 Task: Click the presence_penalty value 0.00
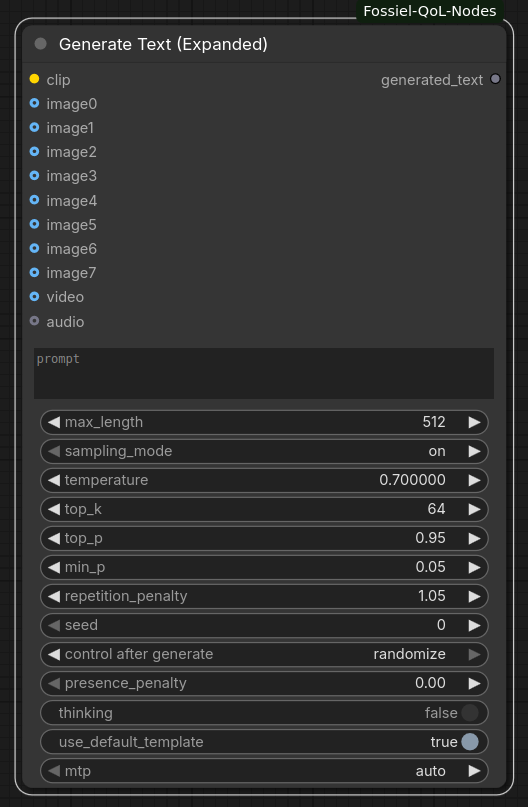(x=430, y=683)
